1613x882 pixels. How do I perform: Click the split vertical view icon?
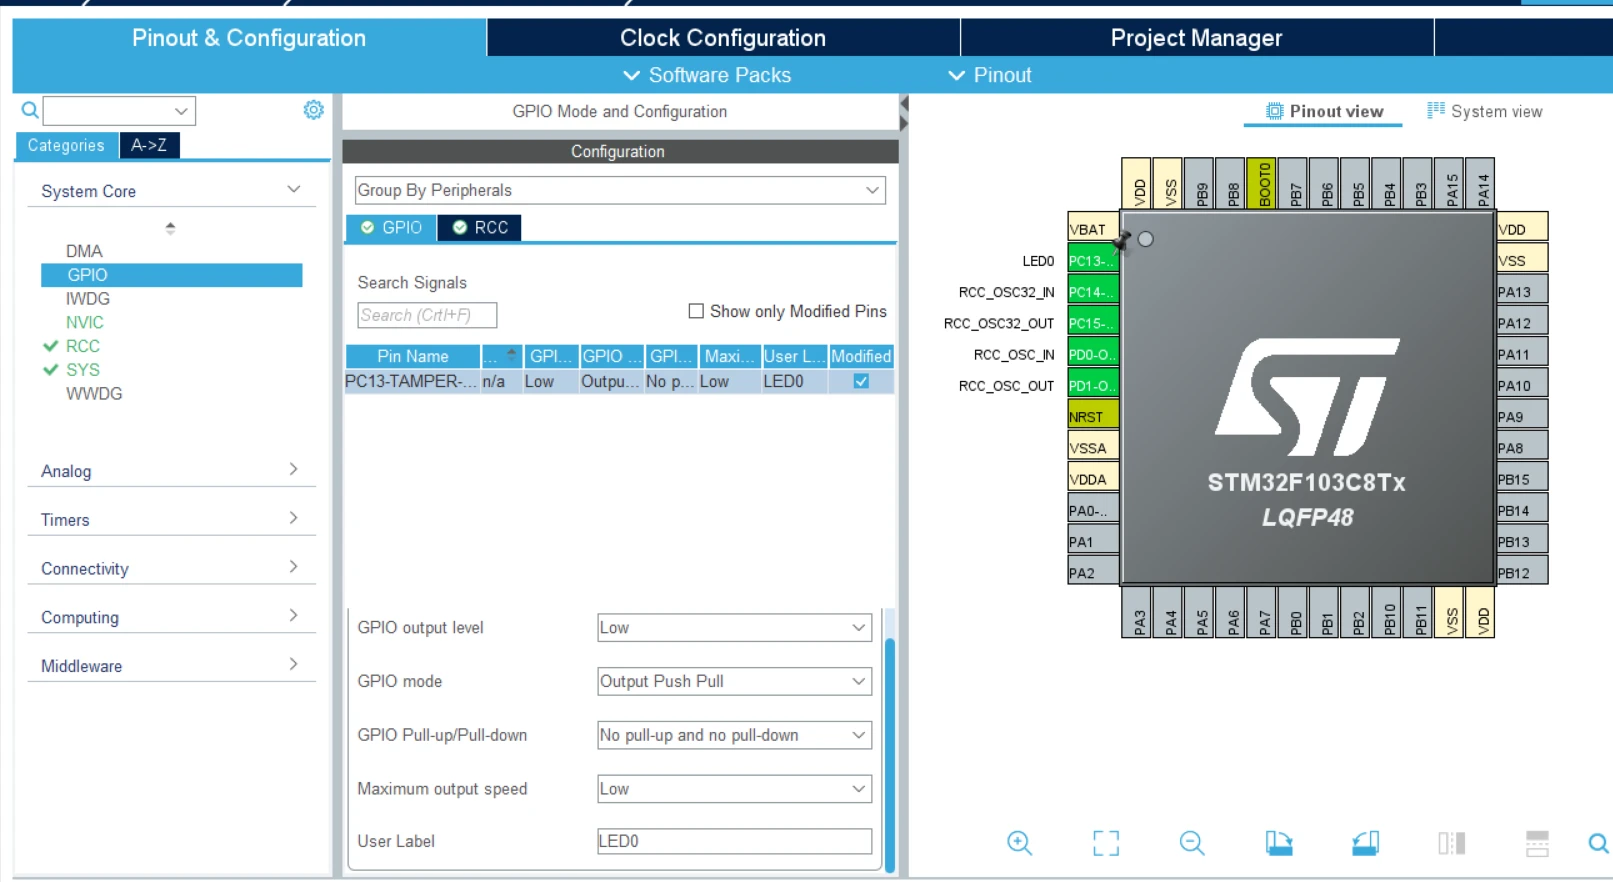tap(1451, 843)
